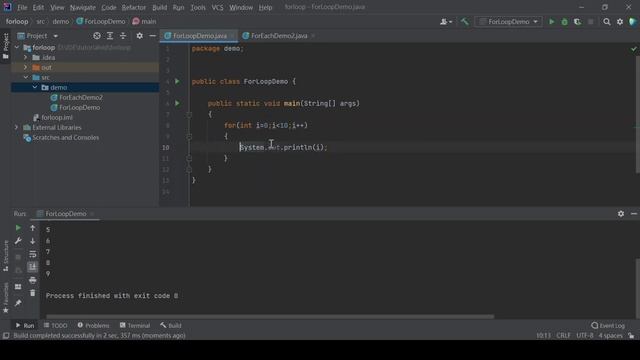
Task: Move up the stack trace arrow
Action: 33,228
